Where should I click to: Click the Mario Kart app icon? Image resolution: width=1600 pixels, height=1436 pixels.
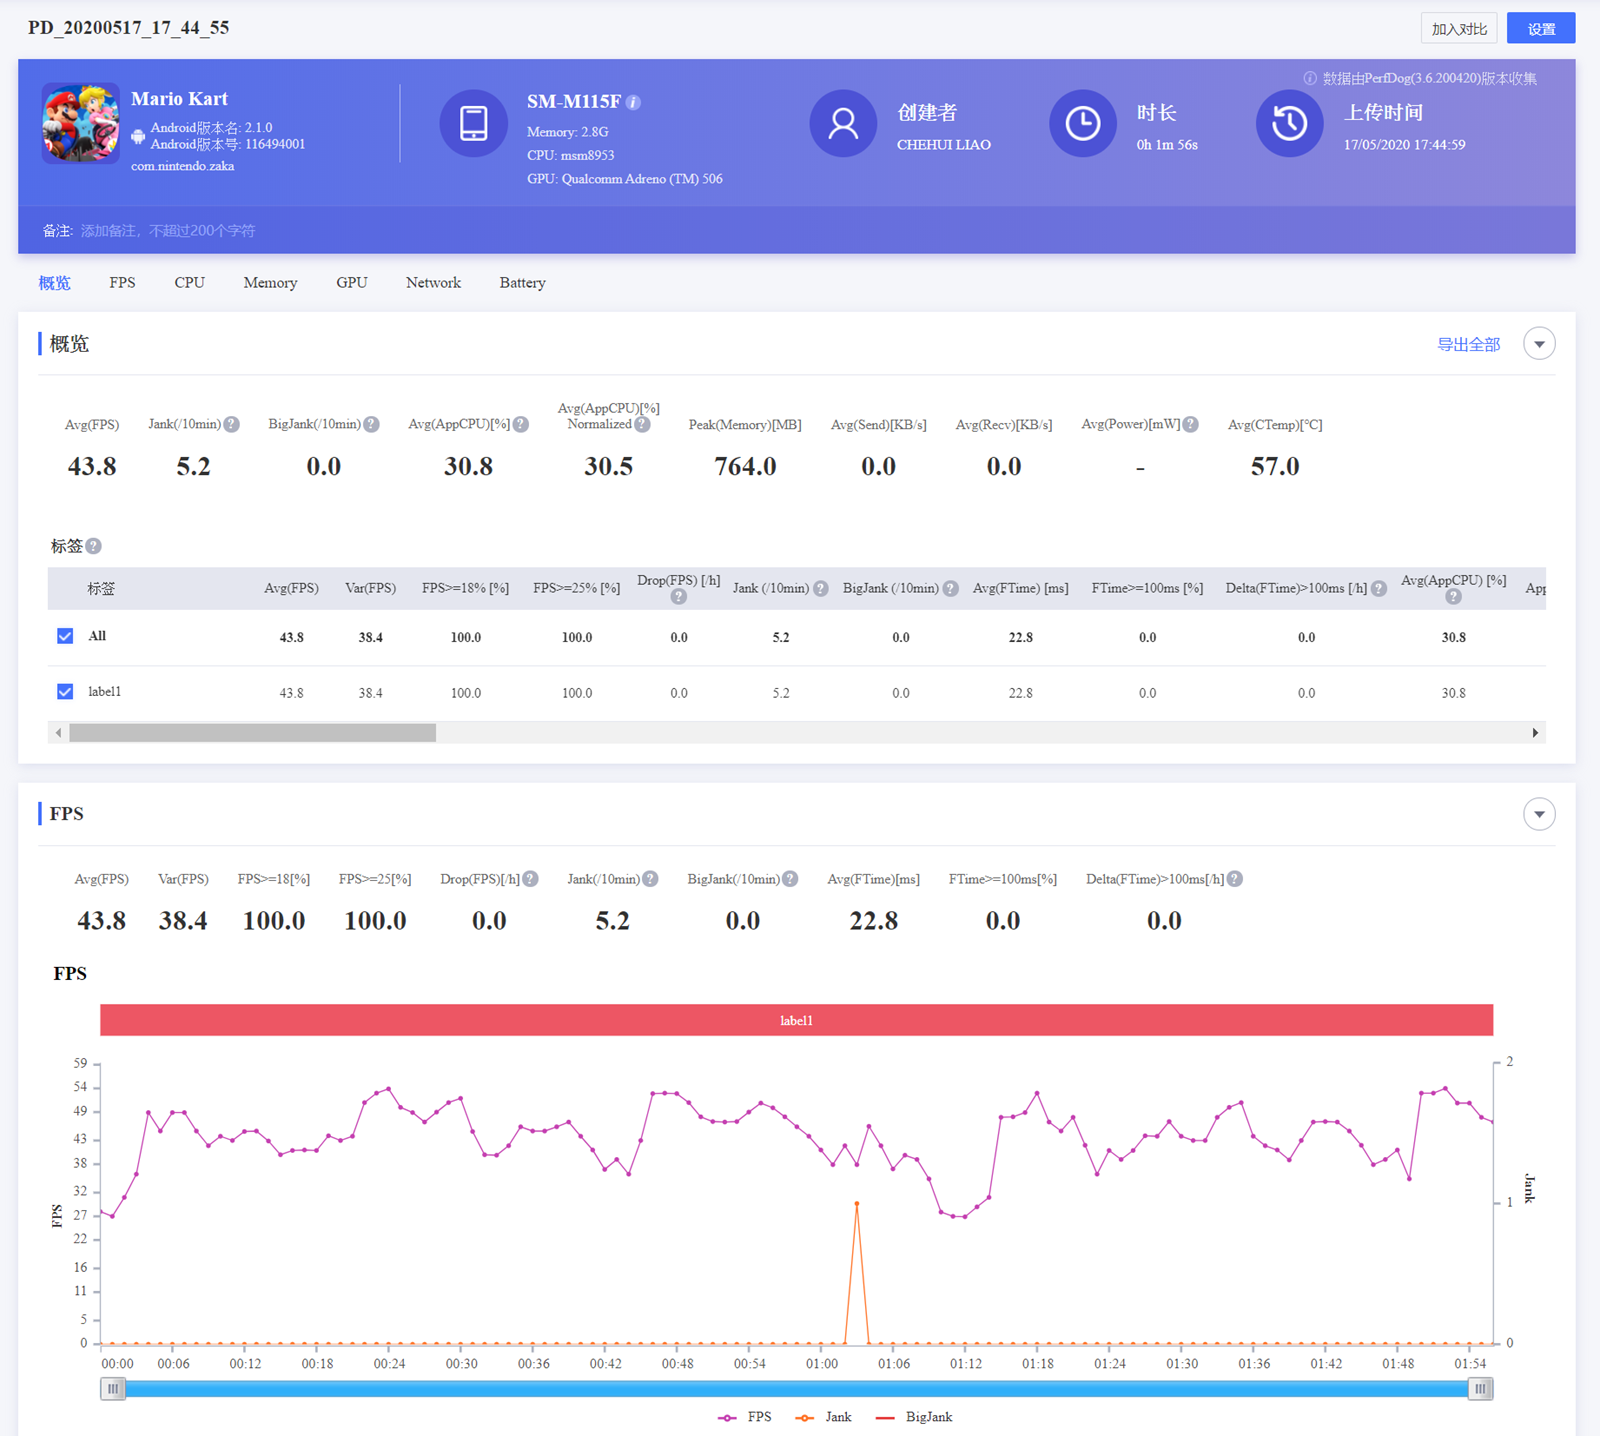point(81,122)
